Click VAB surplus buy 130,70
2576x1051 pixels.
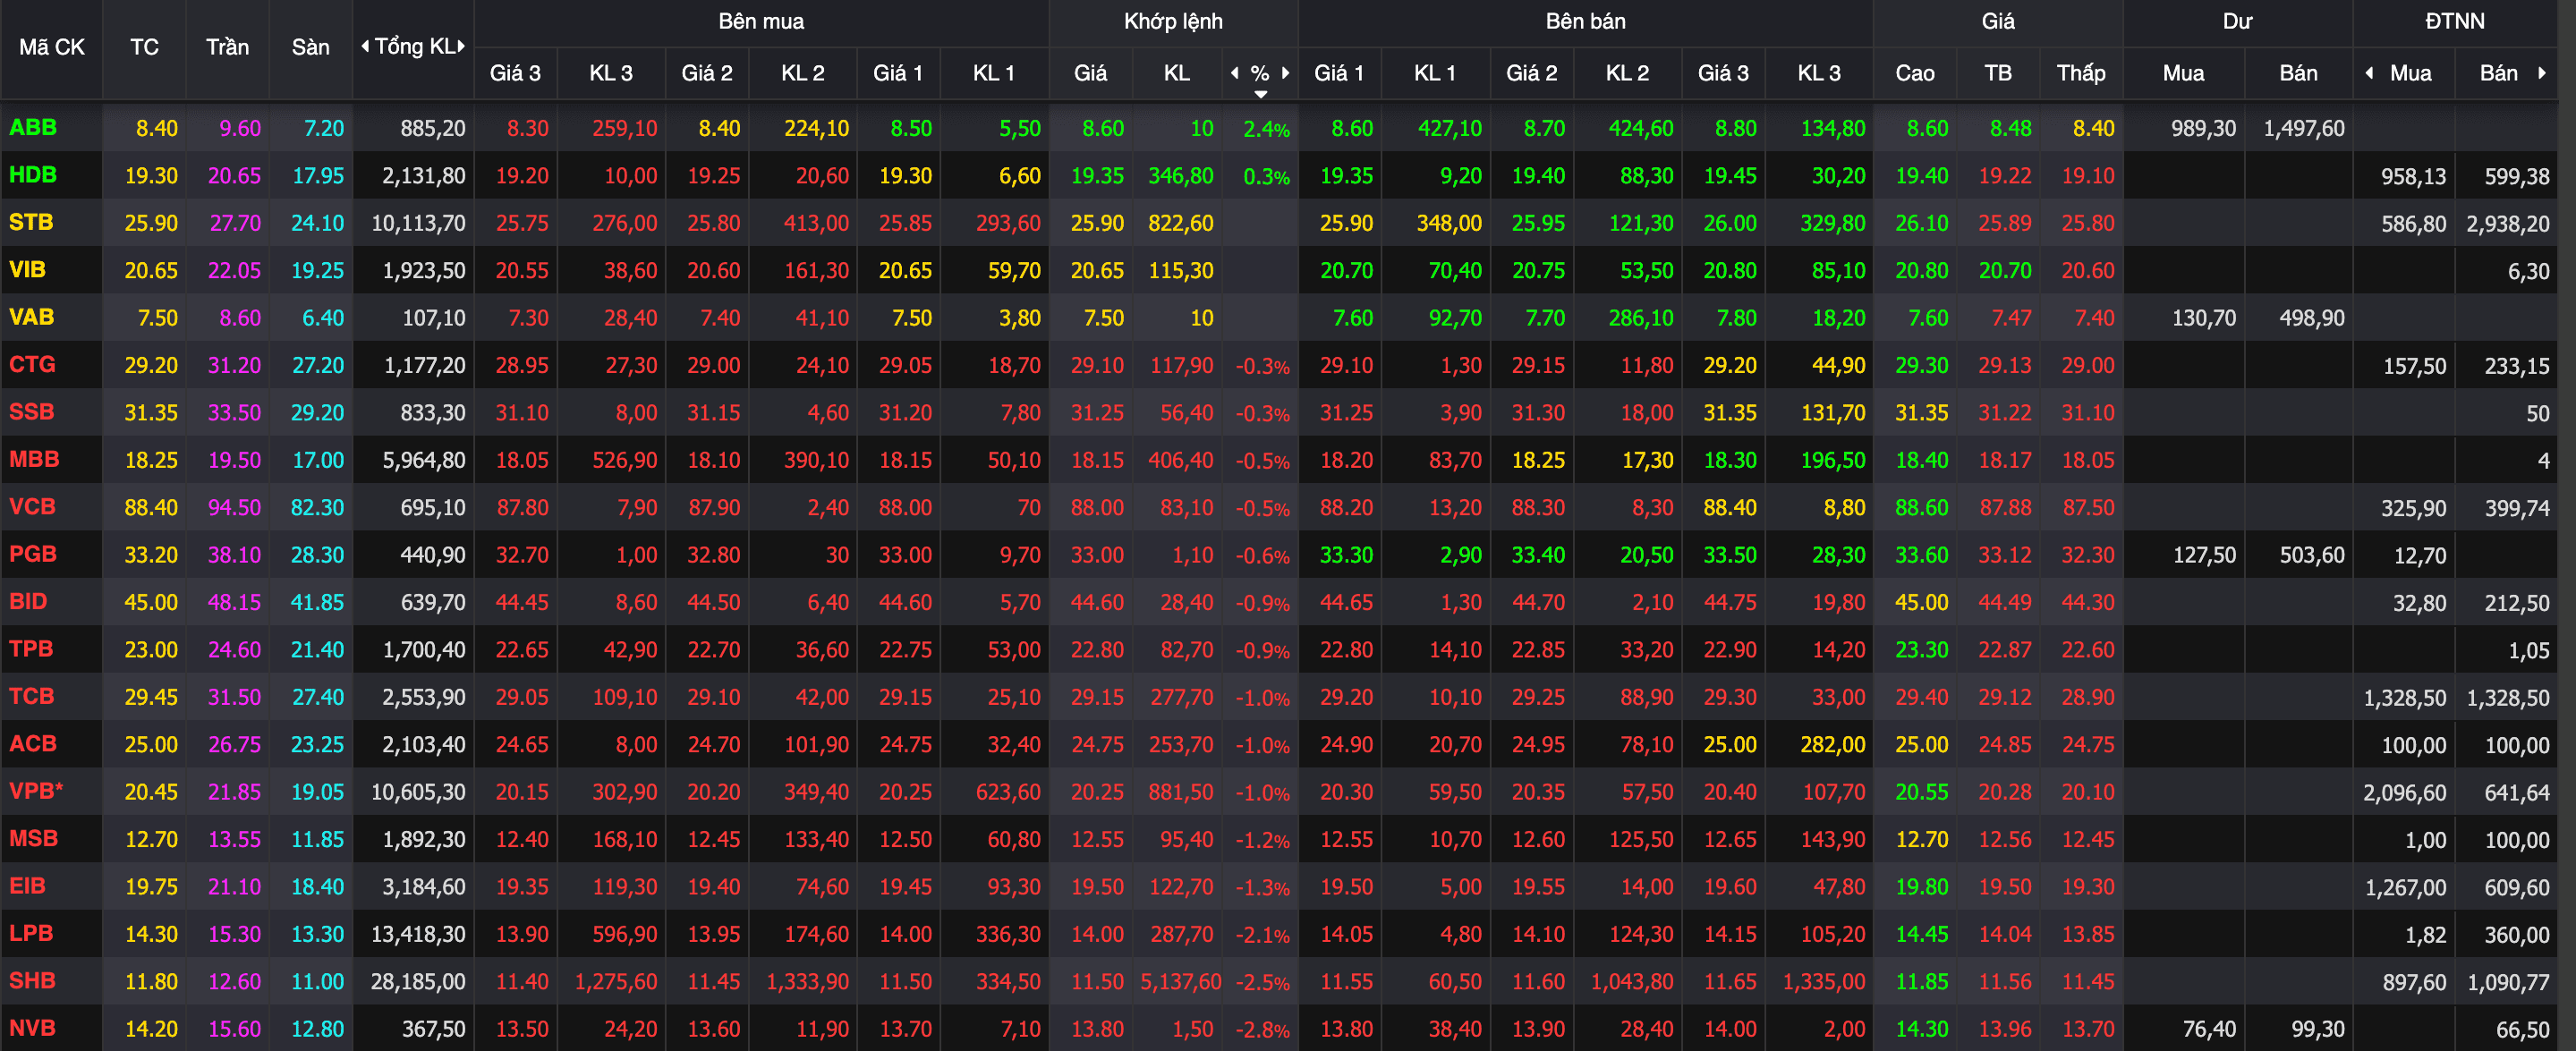coord(2204,318)
